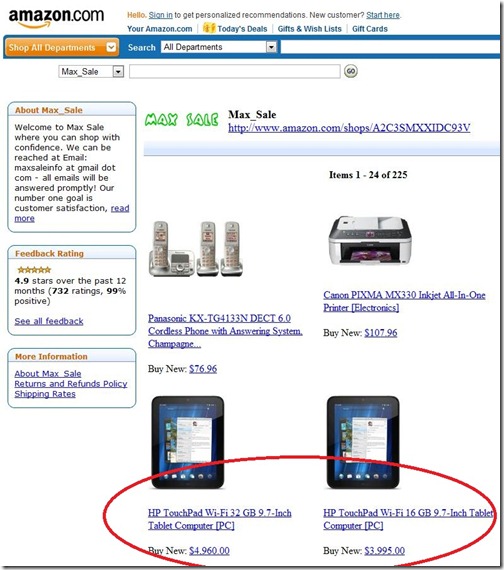
Task: Open the All Departments search dropdown
Action: coord(219,47)
